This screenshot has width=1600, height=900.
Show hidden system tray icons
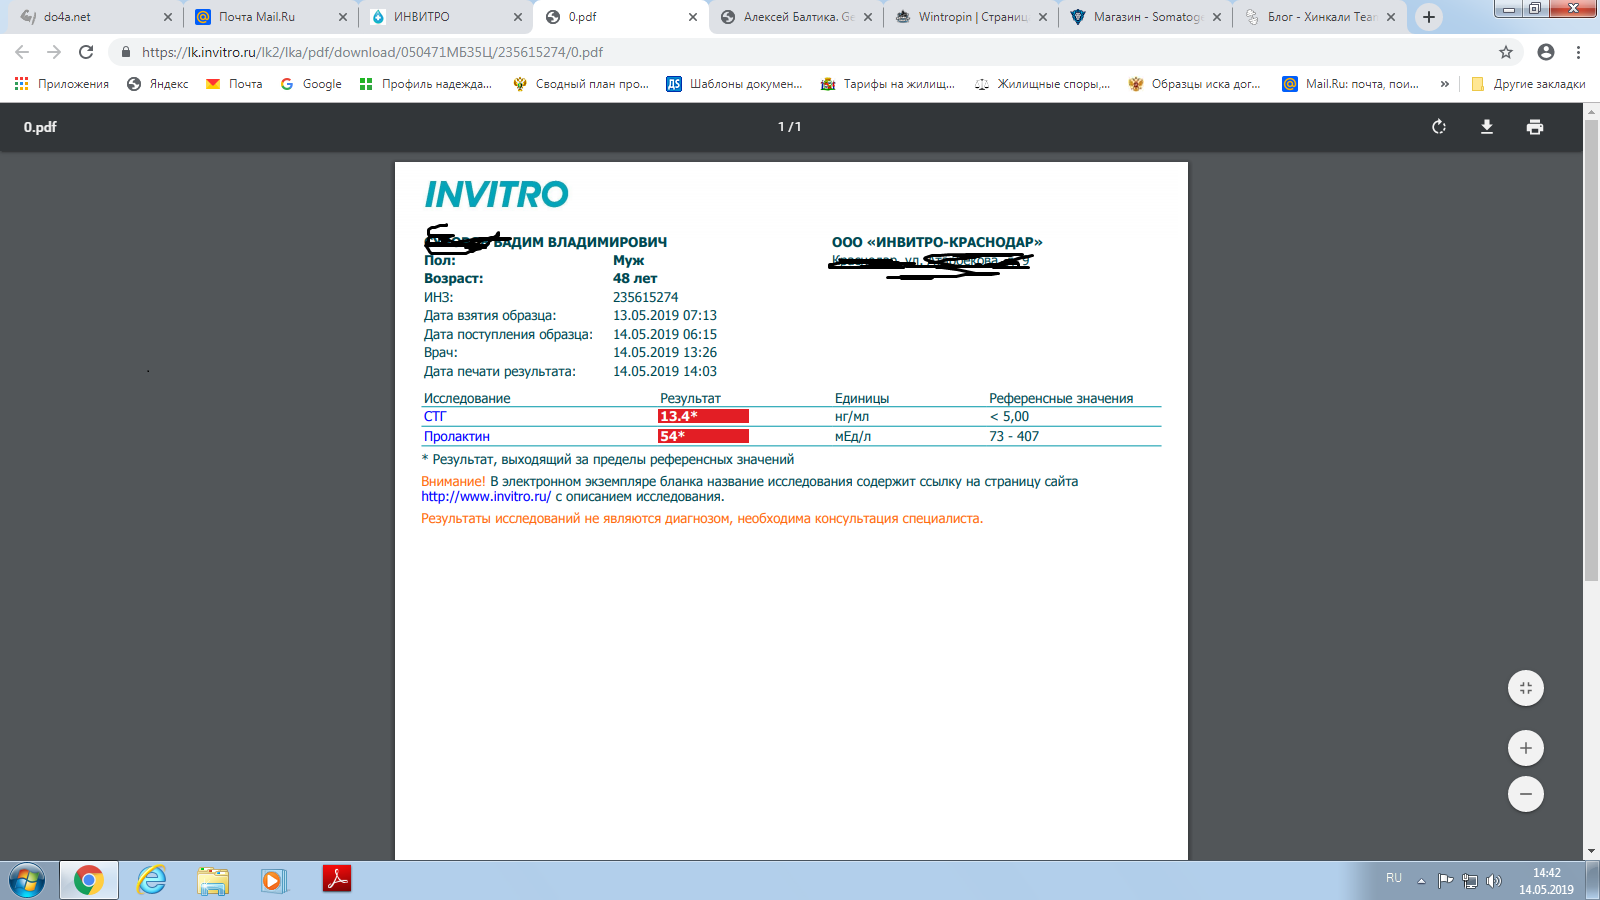(1421, 881)
